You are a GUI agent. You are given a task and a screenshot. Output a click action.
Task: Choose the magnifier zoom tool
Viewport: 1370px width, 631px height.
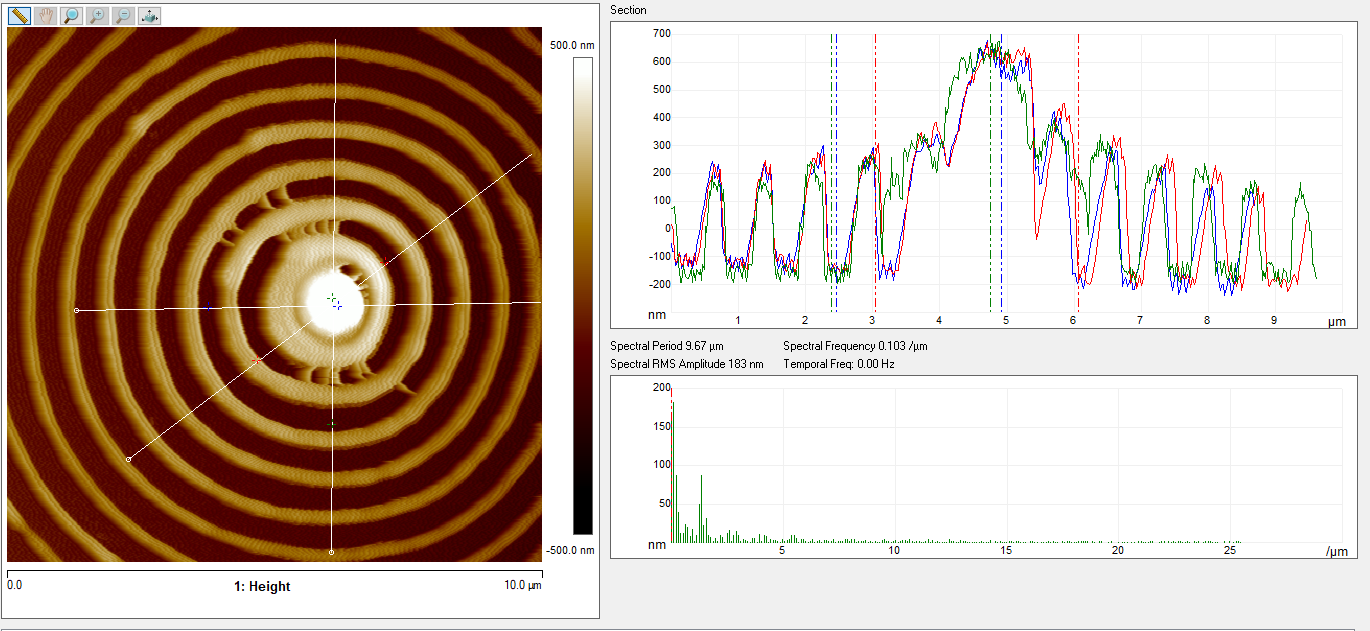(71, 16)
